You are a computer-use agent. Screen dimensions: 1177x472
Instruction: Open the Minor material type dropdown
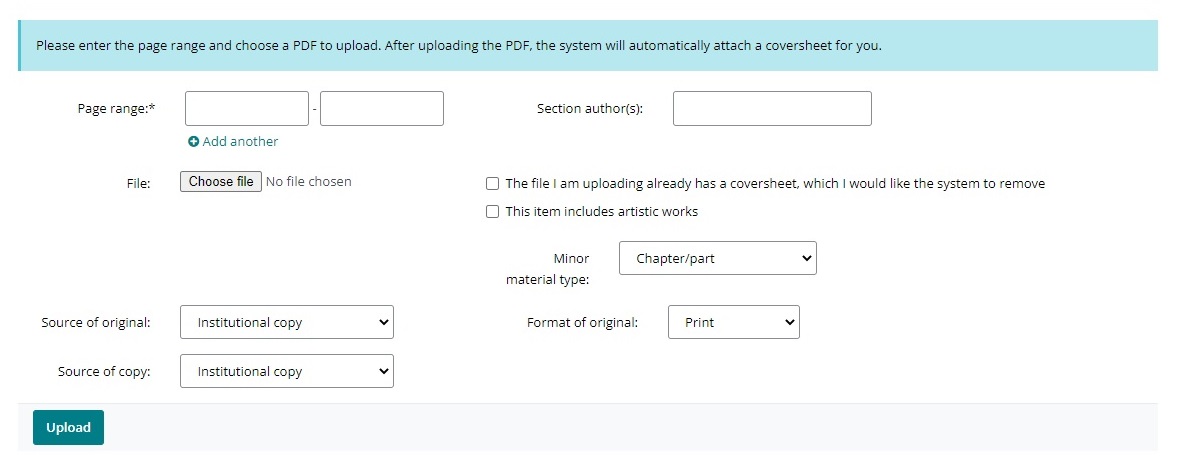point(718,259)
